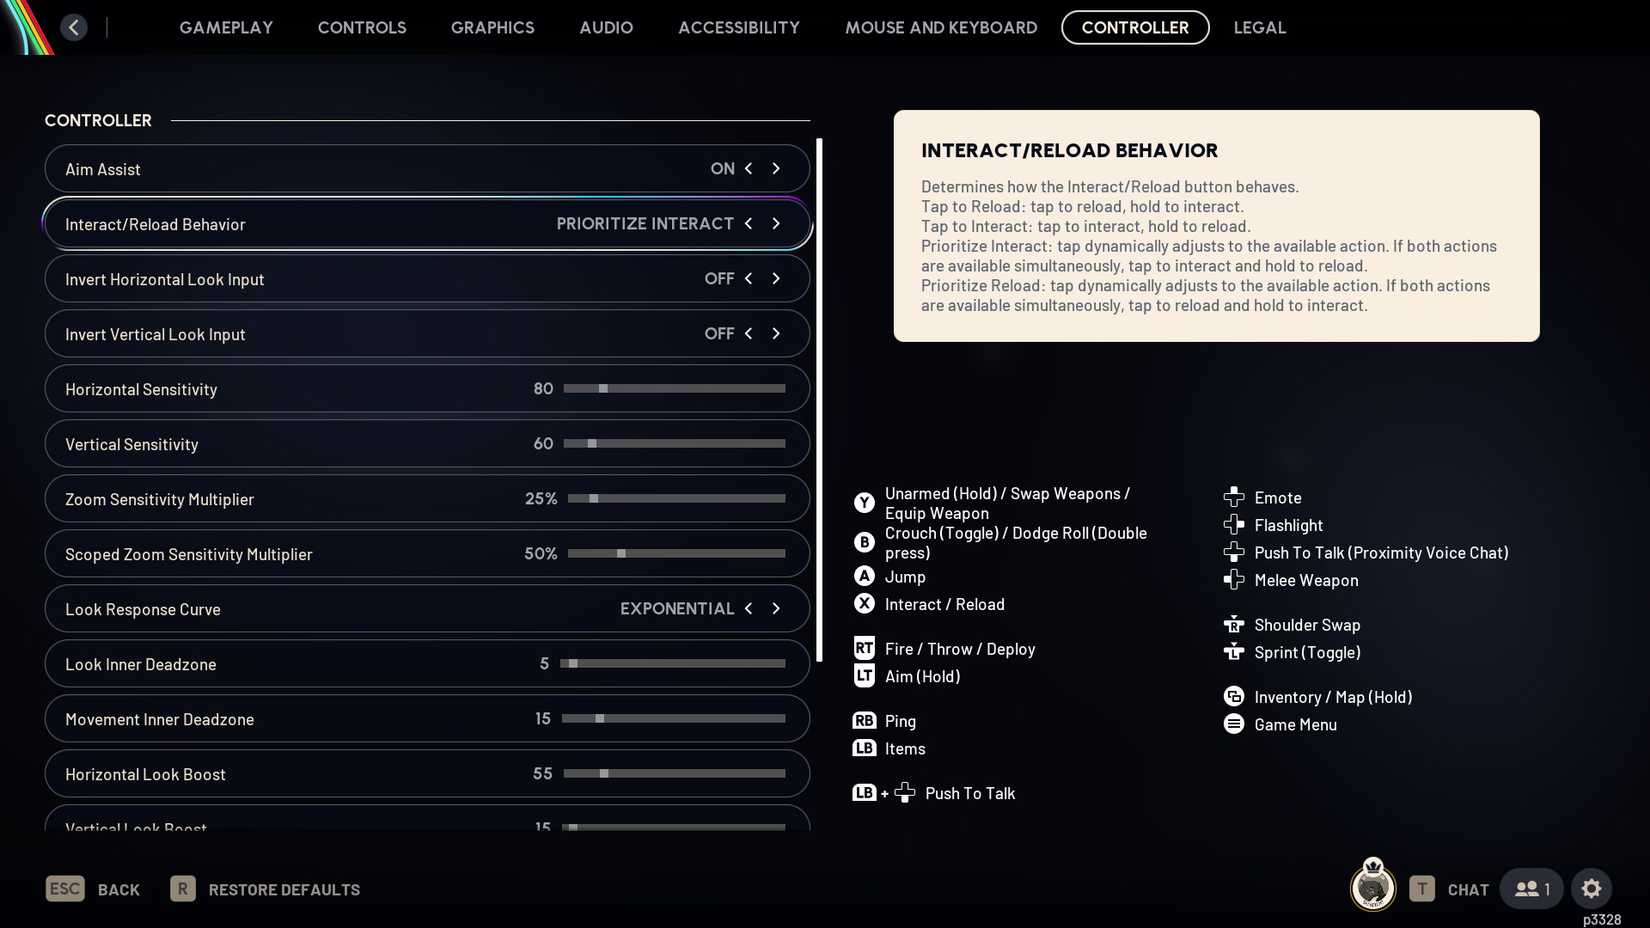Cycle Interact/Reload Behavior with right chevron
This screenshot has width=1650, height=928.
pyautogui.click(x=776, y=224)
